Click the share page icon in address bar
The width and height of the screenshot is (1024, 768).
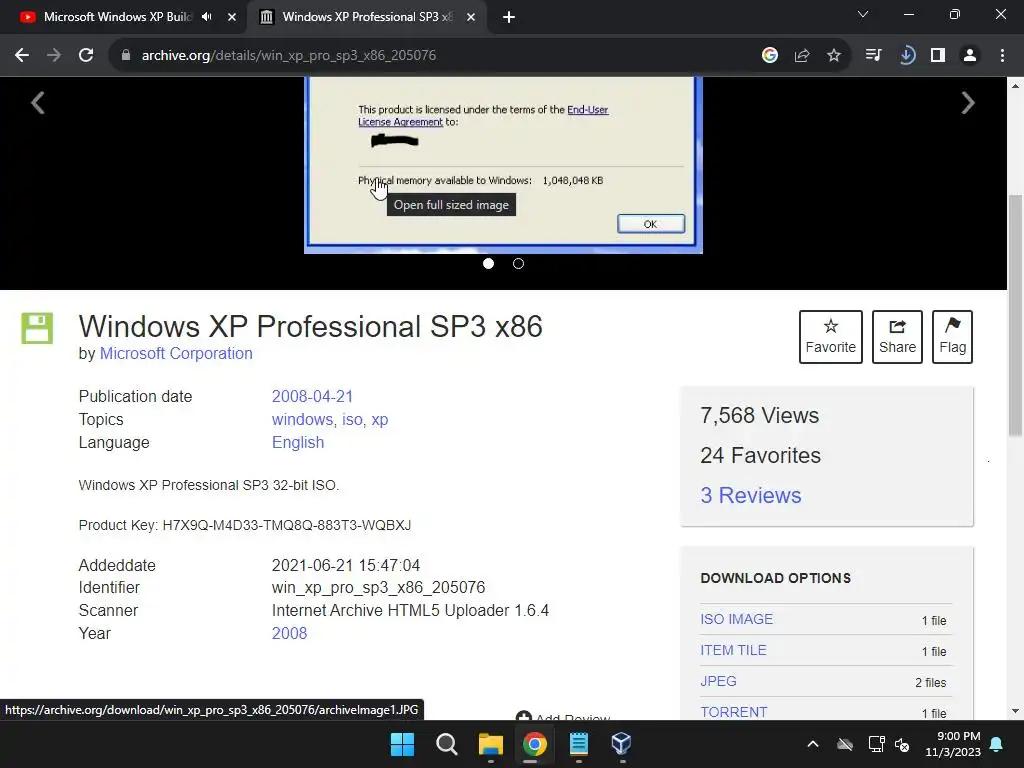point(802,56)
